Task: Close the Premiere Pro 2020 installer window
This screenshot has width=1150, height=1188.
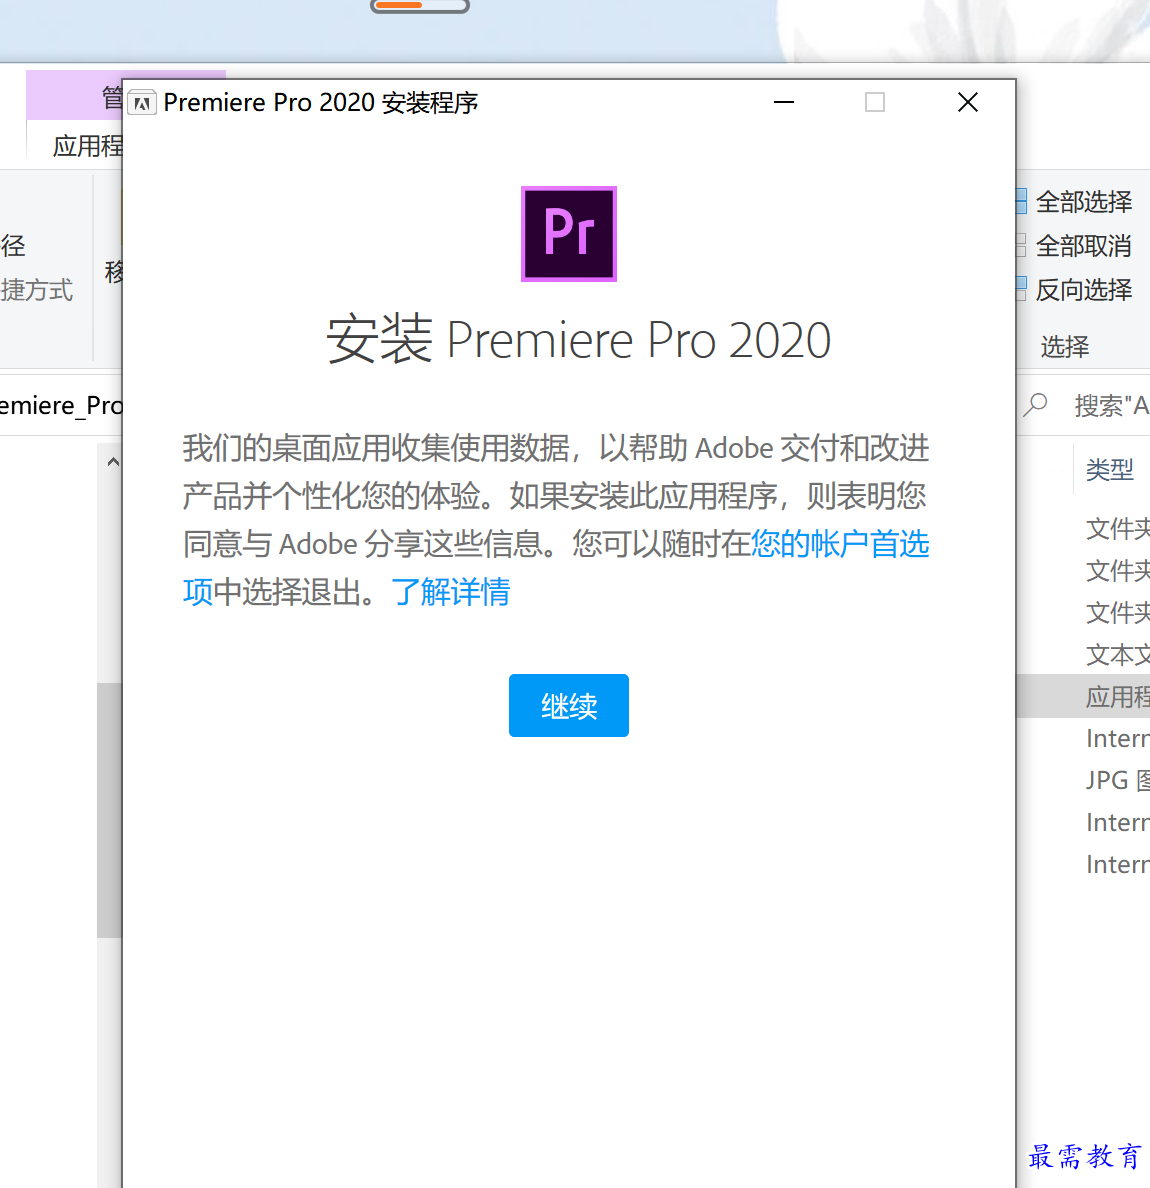Action: pos(967,102)
